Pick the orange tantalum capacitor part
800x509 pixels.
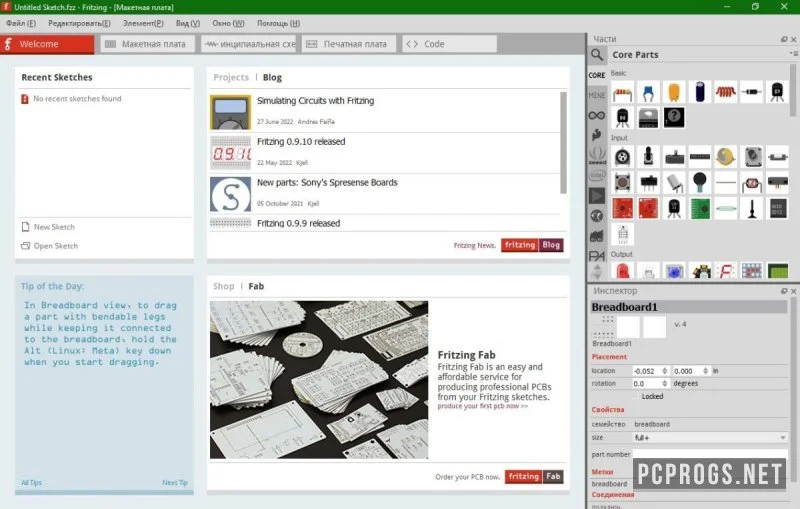pos(674,92)
